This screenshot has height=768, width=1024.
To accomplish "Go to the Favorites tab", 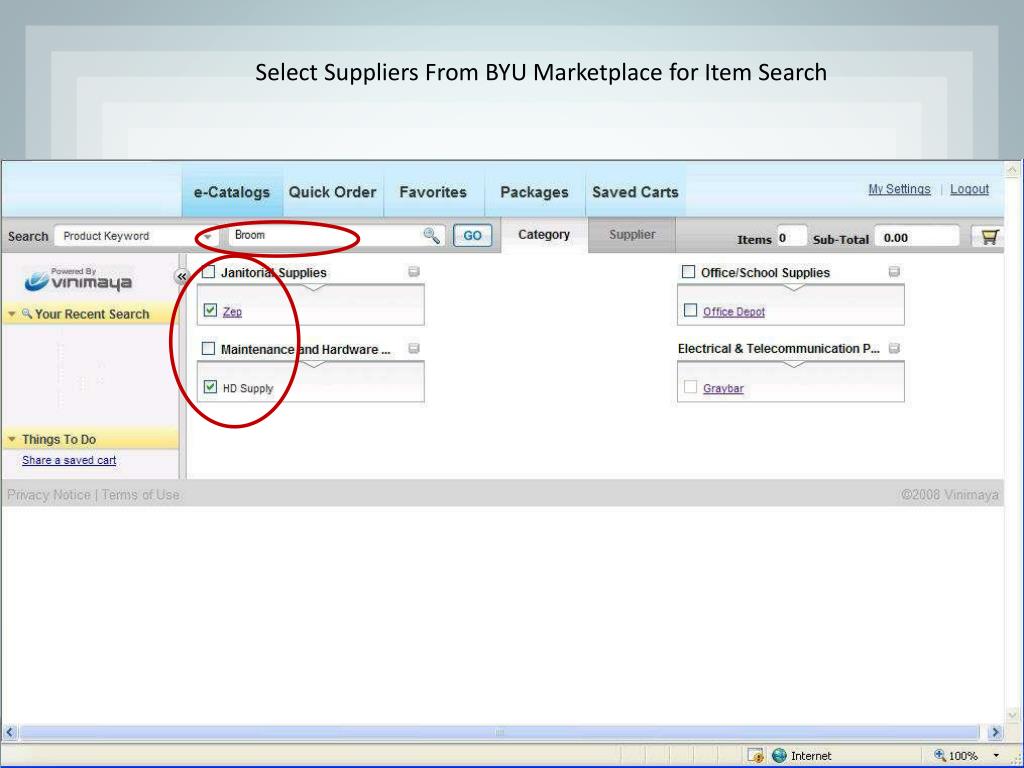I will click(x=433, y=192).
